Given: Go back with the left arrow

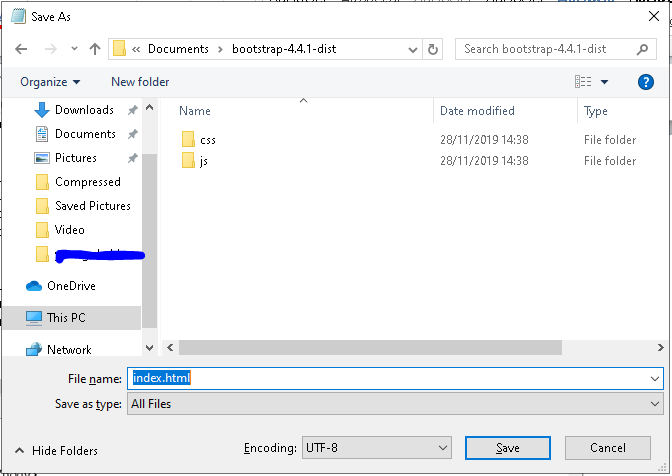Looking at the screenshot, I should point(21,49).
